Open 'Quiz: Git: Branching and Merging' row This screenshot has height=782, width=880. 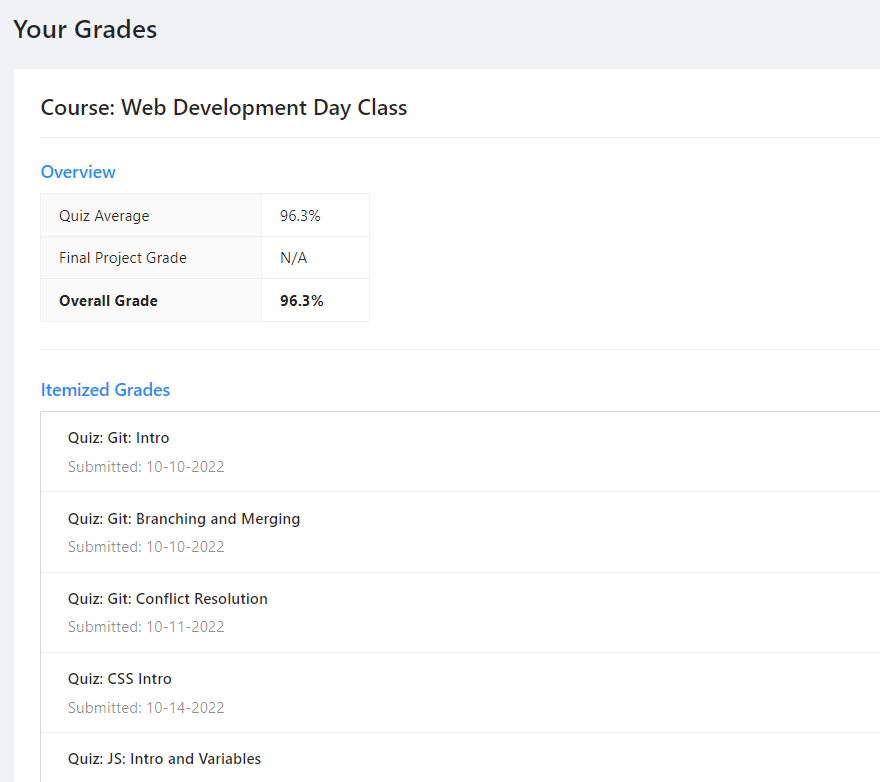pos(460,532)
